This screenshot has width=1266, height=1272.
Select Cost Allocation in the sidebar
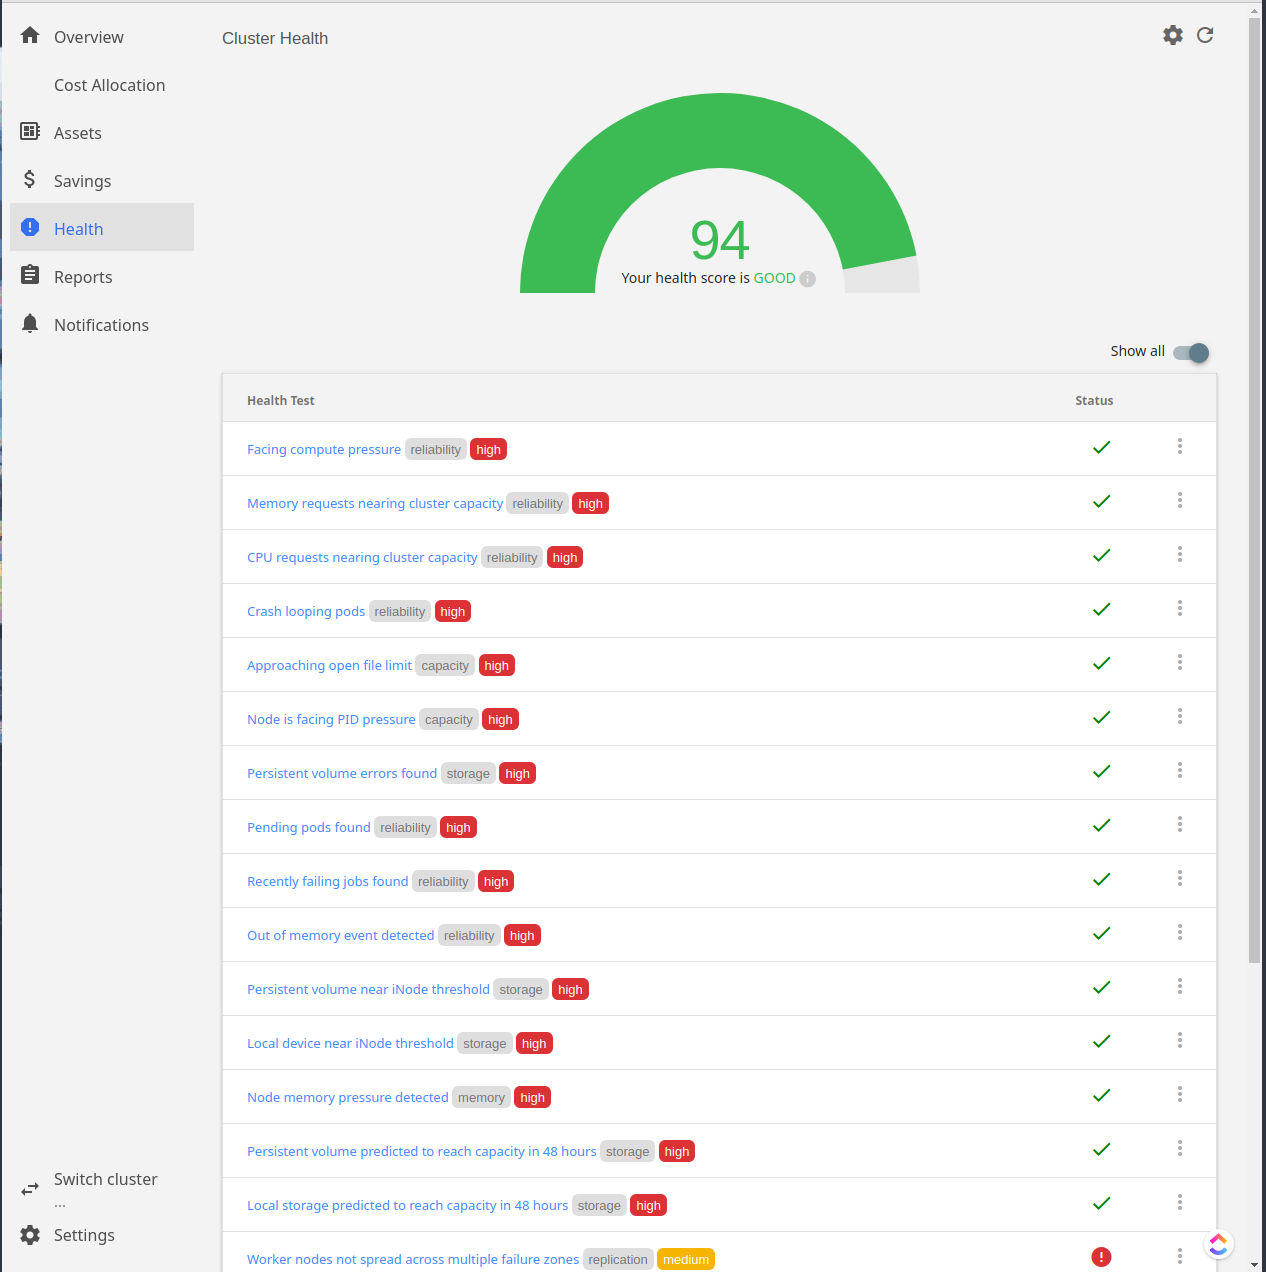click(109, 84)
